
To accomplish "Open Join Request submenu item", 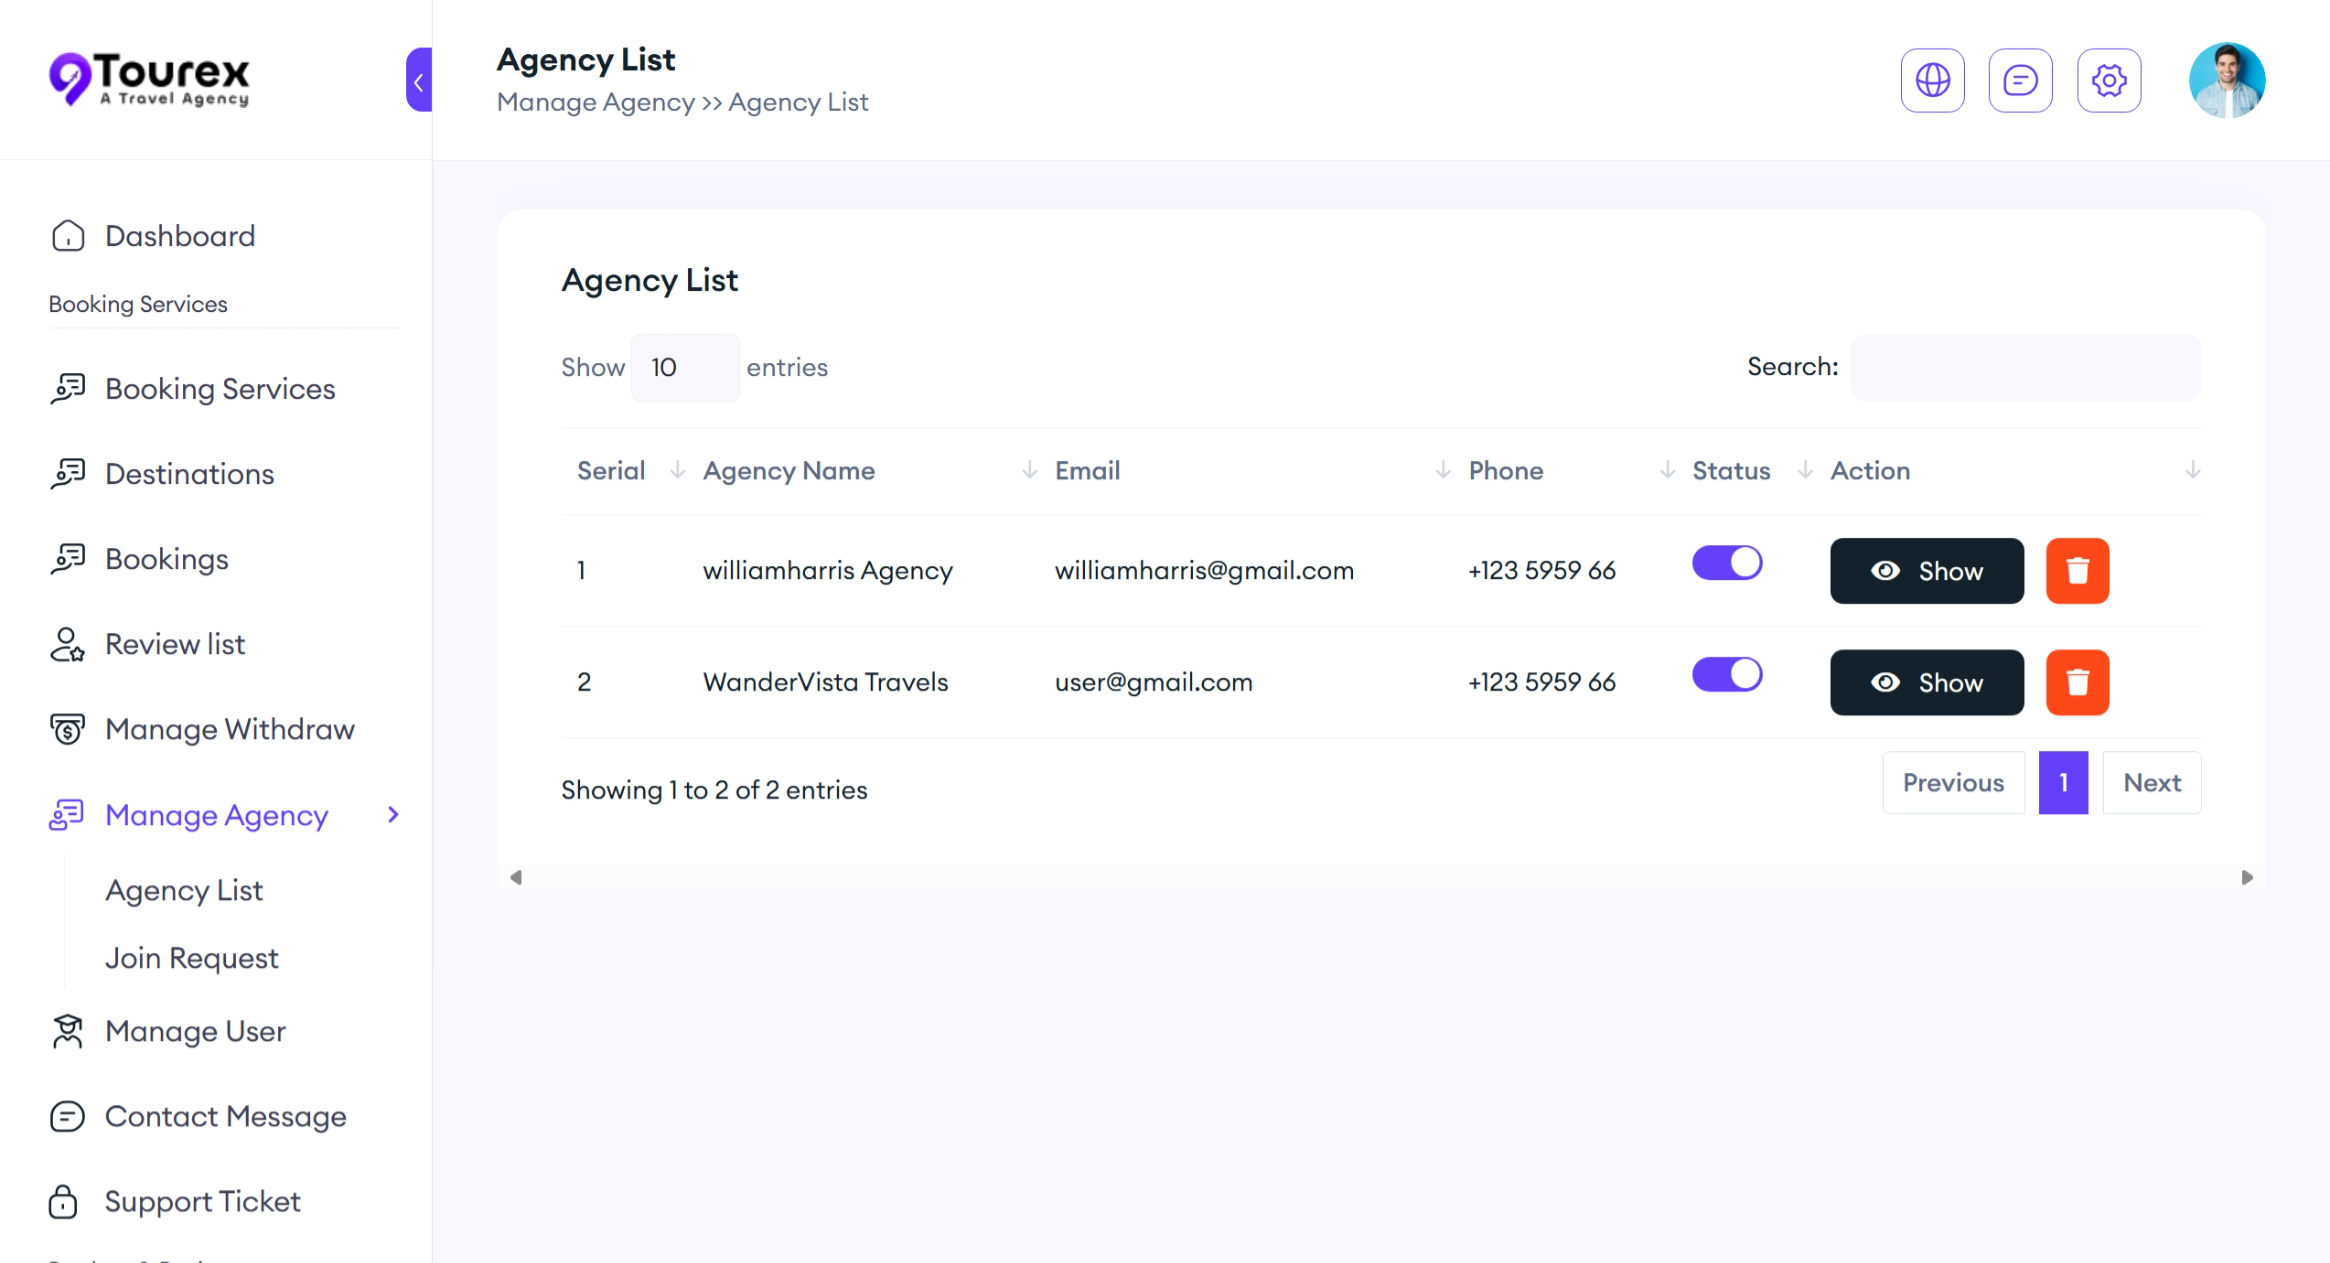I will click(x=191, y=958).
